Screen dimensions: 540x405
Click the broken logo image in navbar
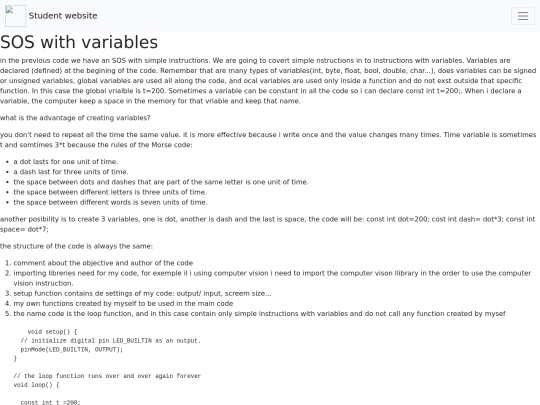click(15, 16)
